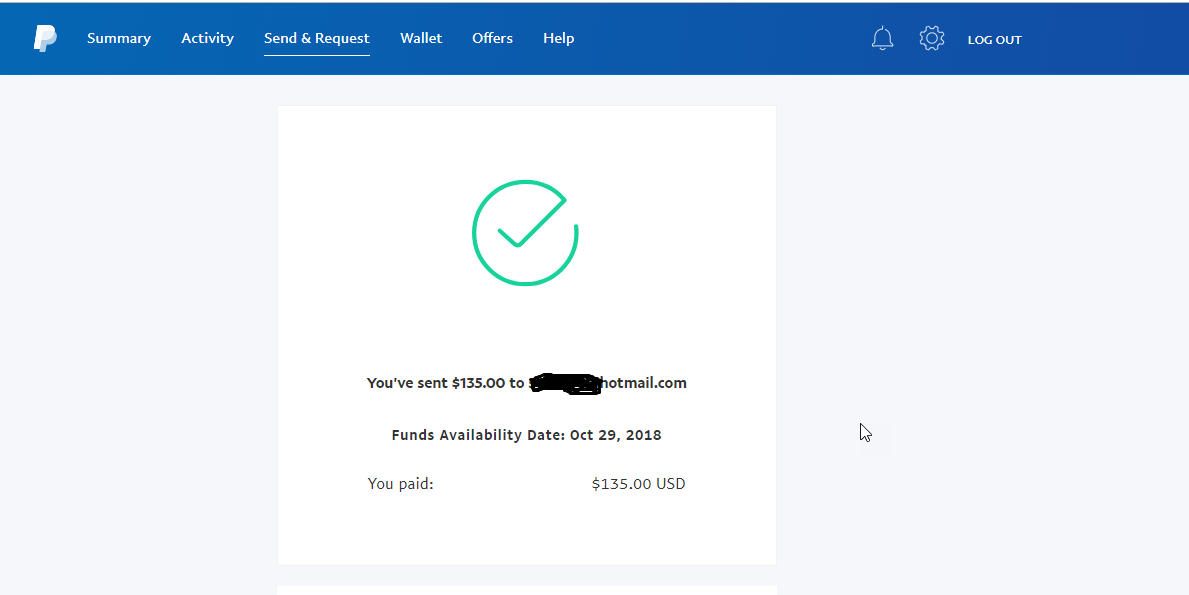Screen dimensions: 1189x595
Task: Go to the Summary page
Action: [119, 38]
